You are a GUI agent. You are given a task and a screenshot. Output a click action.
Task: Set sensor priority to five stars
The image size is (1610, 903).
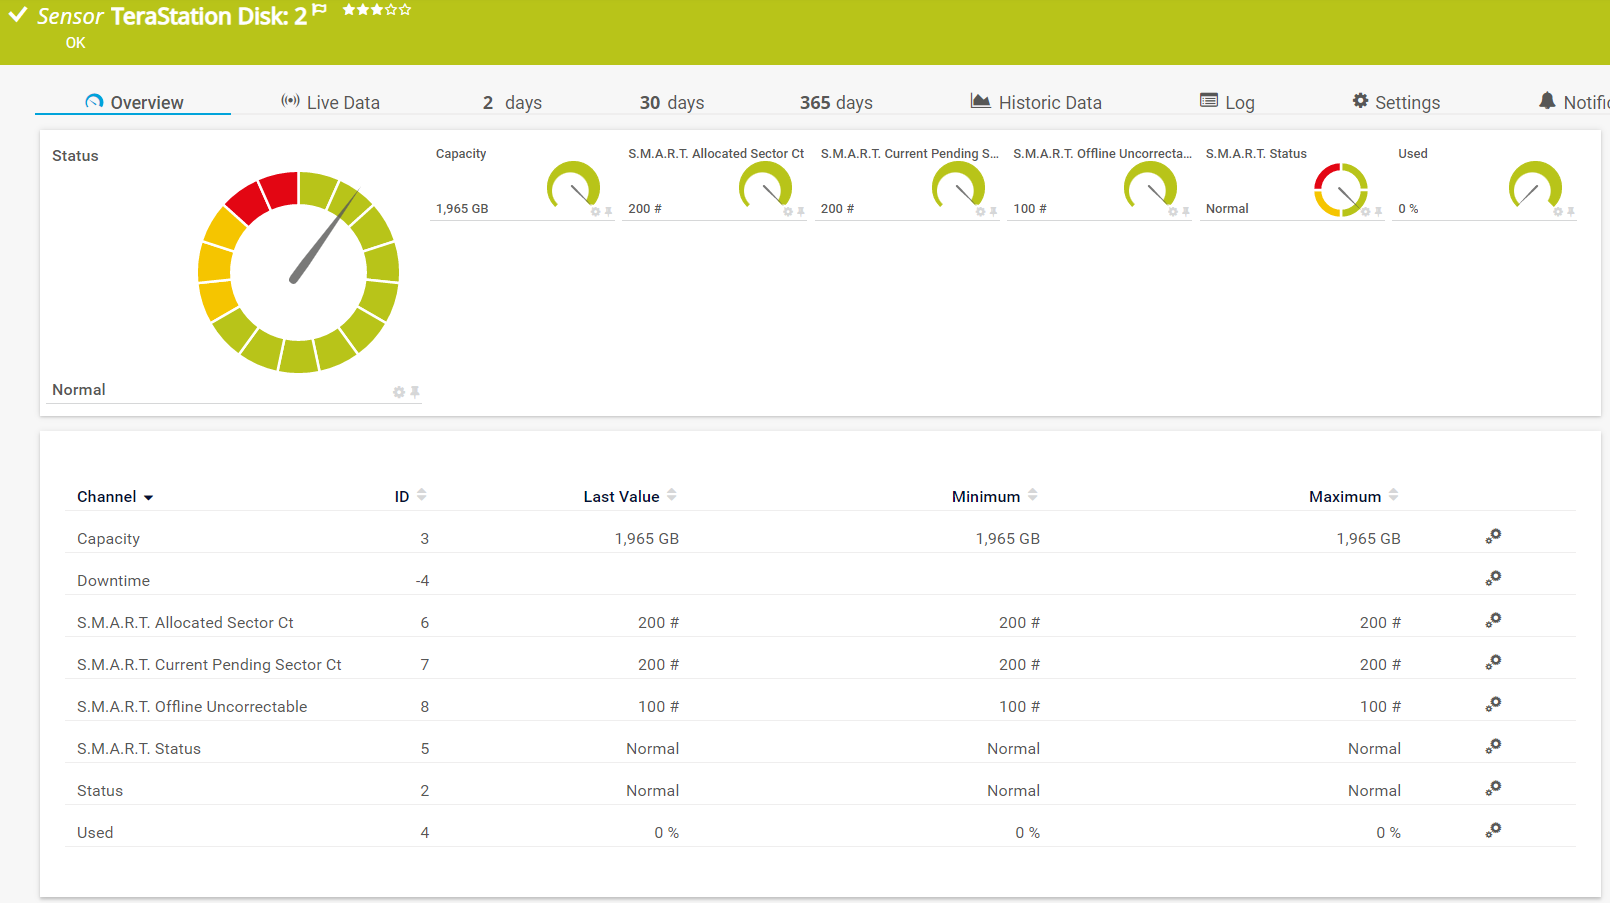pos(405,10)
